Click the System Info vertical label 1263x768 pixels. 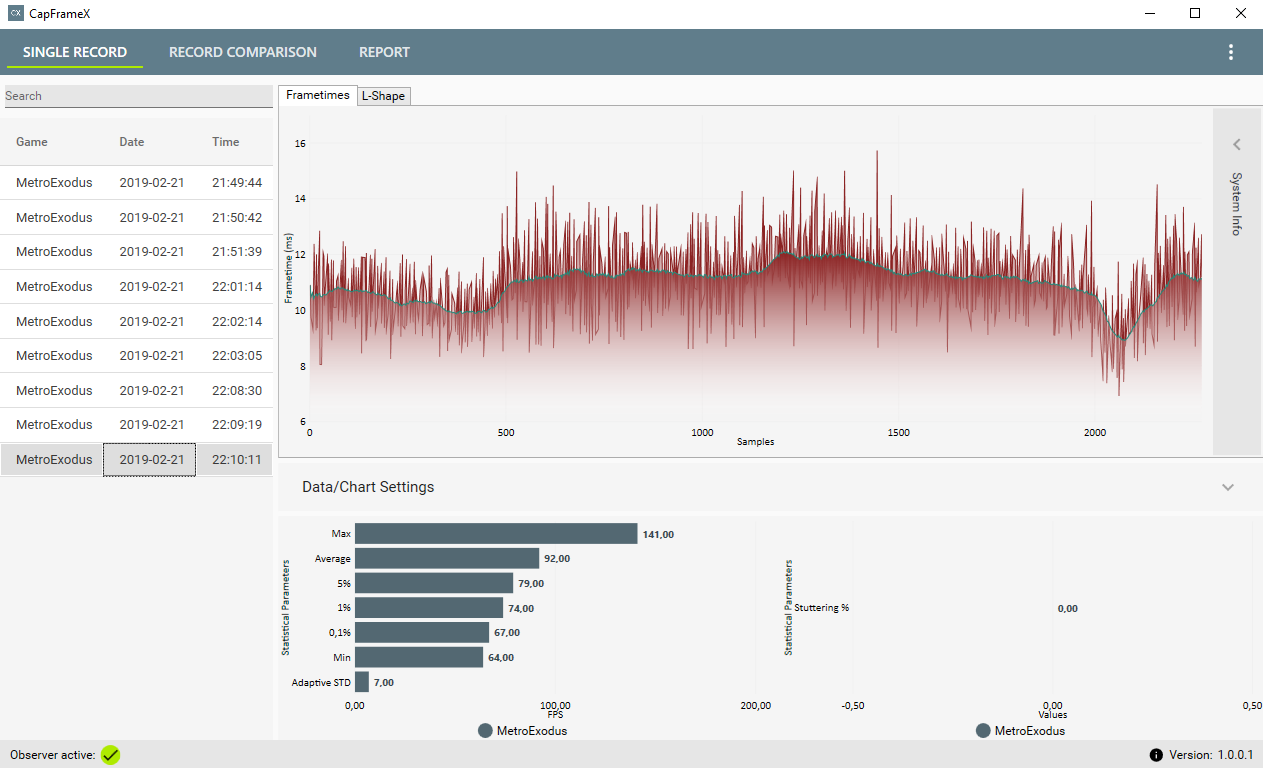pyautogui.click(x=1237, y=204)
